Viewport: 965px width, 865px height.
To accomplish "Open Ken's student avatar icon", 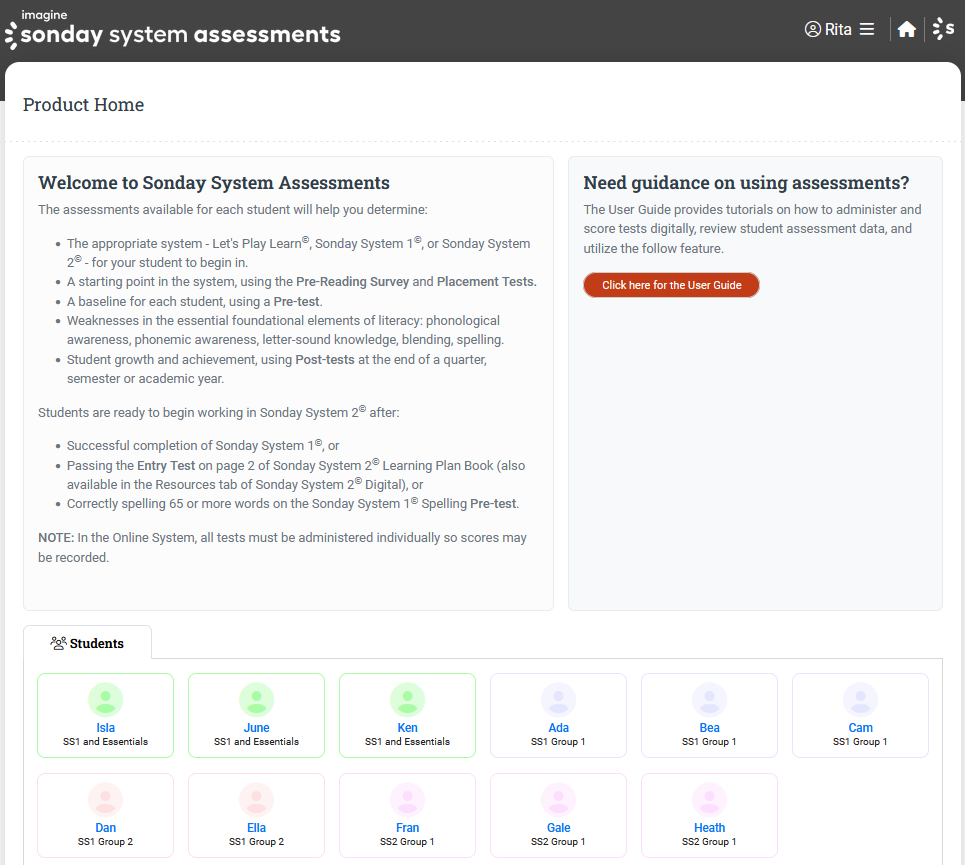I will point(408,699).
